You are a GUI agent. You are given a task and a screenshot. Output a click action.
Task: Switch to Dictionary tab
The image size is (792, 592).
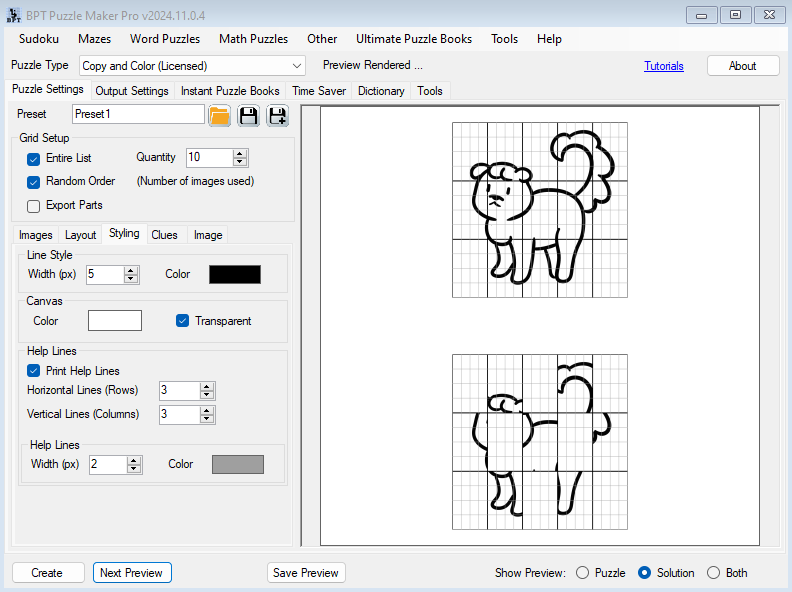pos(381,91)
